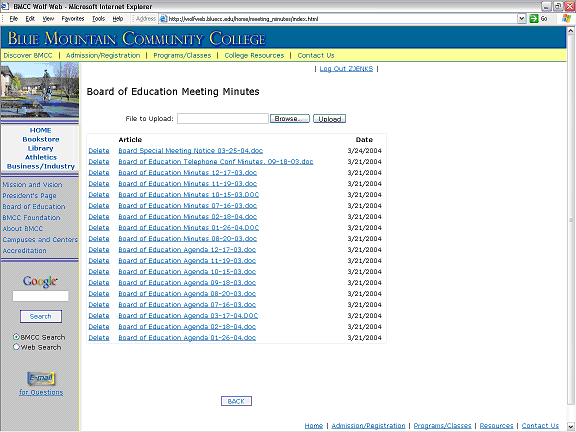Click the BACK button
576x432 pixels.
tap(236, 401)
